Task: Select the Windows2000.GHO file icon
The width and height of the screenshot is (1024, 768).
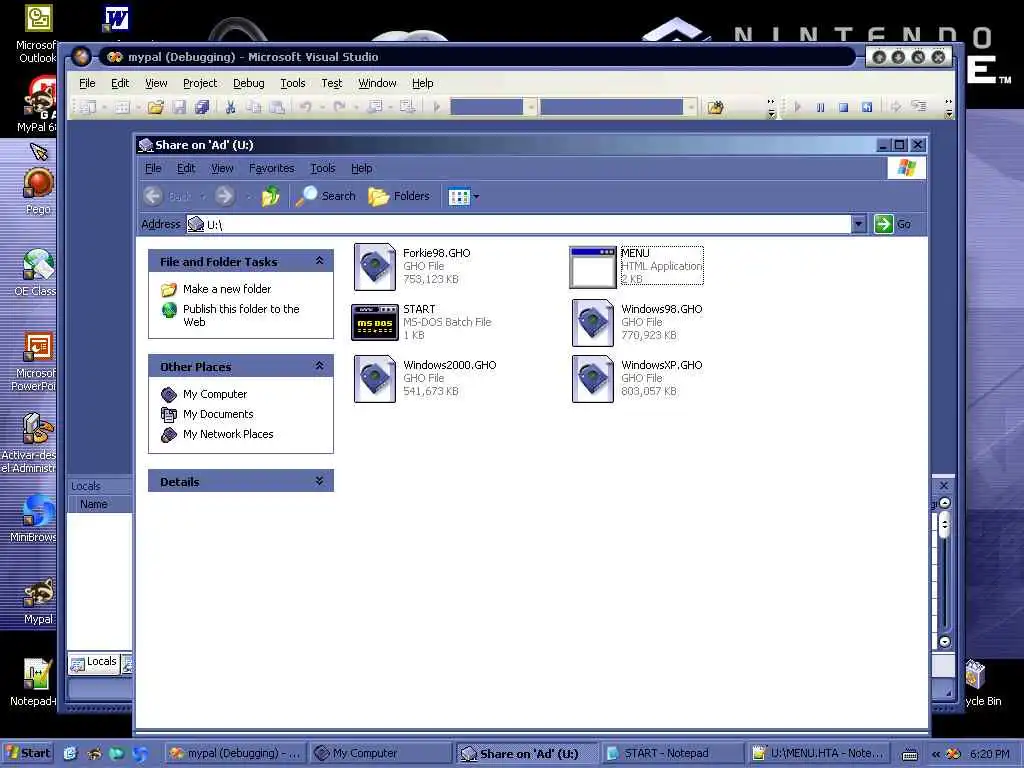Action: pyautogui.click(x=375, y=379)
